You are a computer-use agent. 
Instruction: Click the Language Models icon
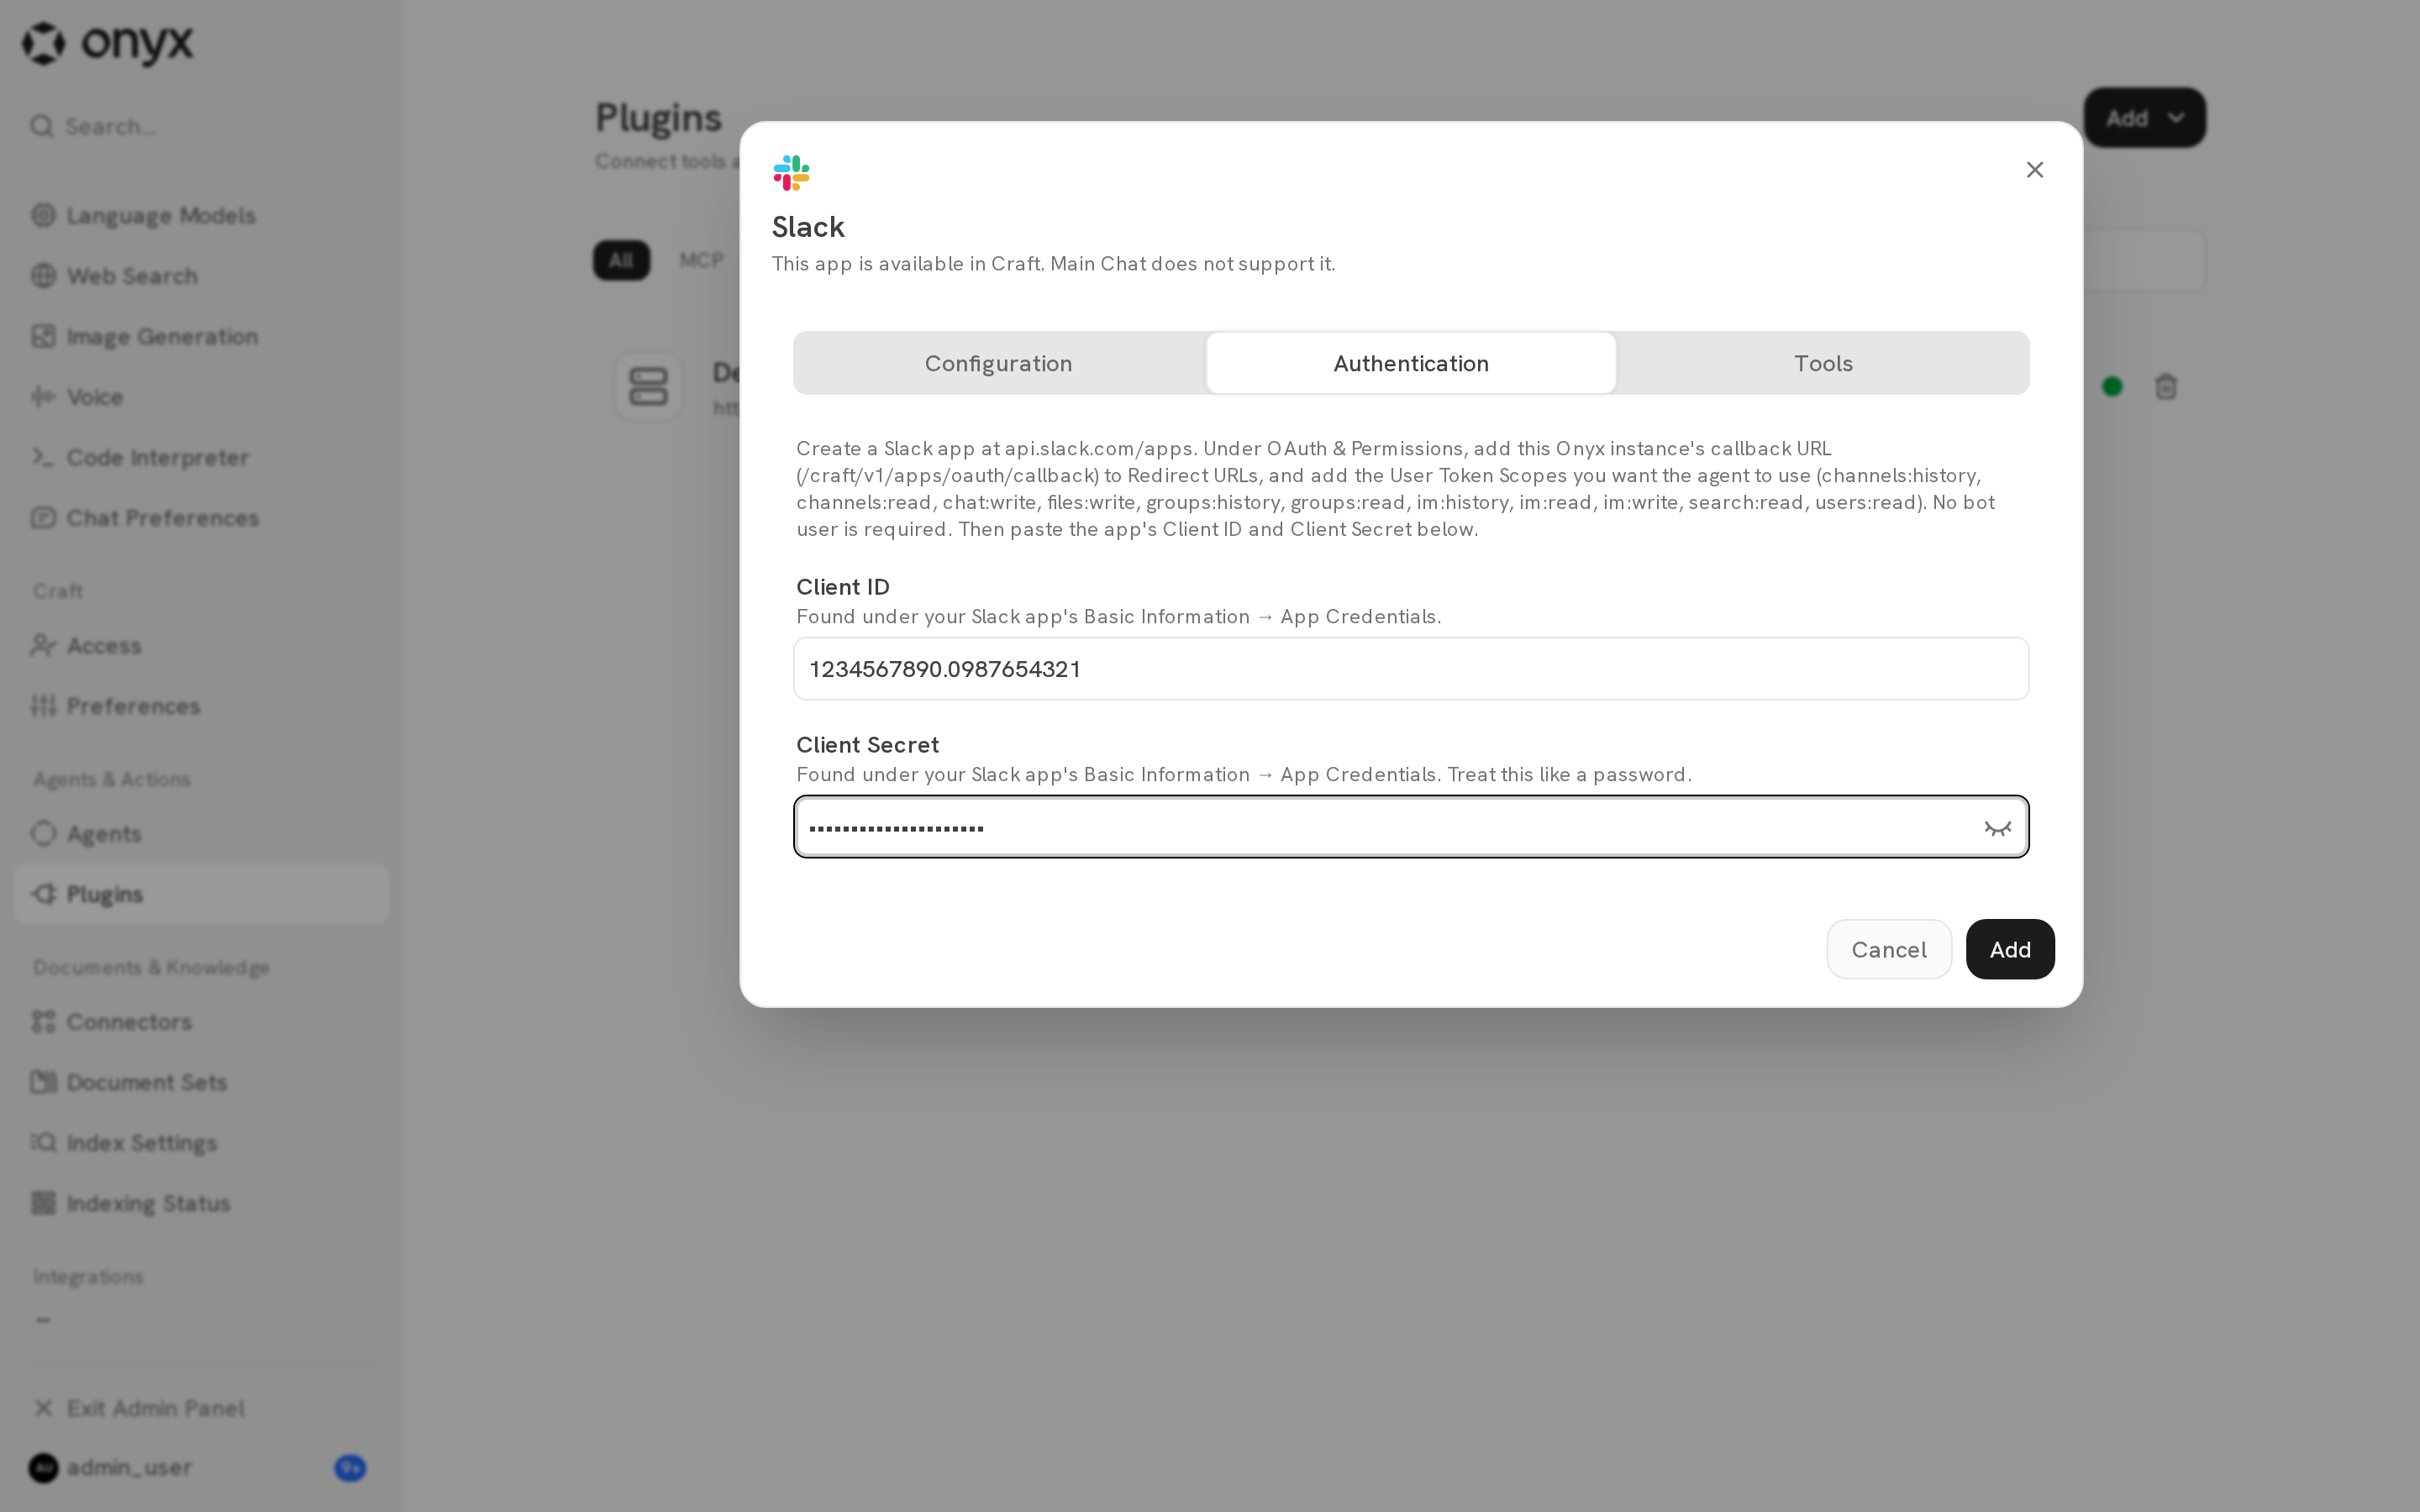[43, 215]
